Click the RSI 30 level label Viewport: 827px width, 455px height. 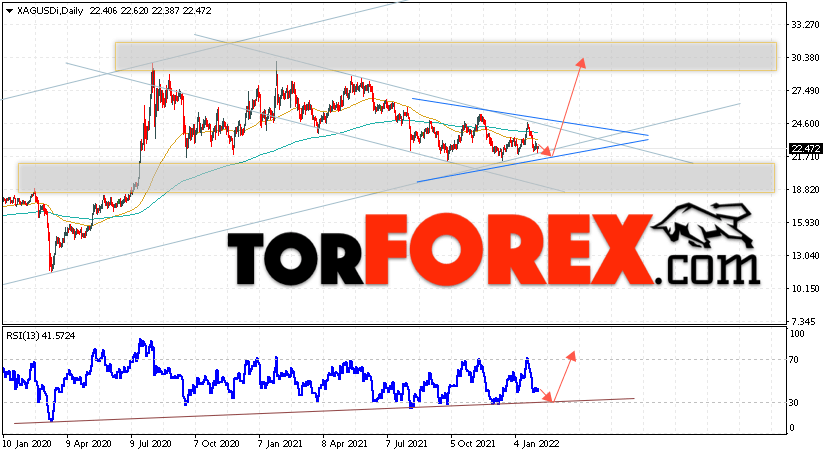pos(794,403)
